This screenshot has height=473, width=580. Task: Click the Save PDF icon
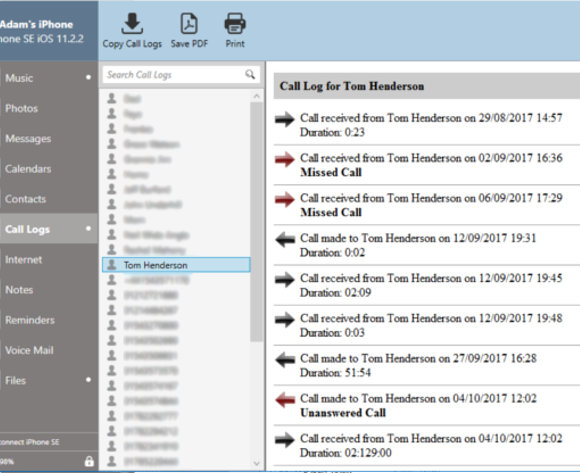point(189,24)
